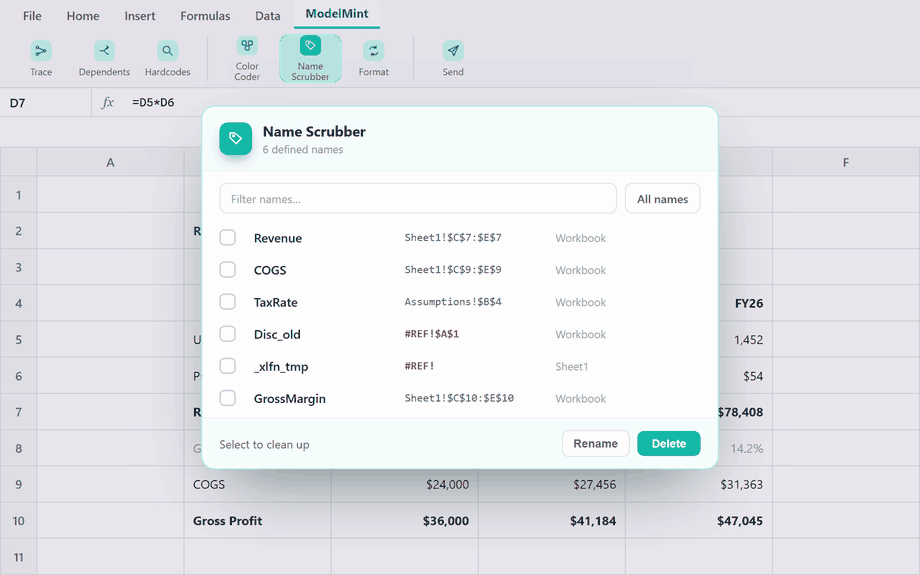Click the TaxRate defined name label

(x=275, y=303)
